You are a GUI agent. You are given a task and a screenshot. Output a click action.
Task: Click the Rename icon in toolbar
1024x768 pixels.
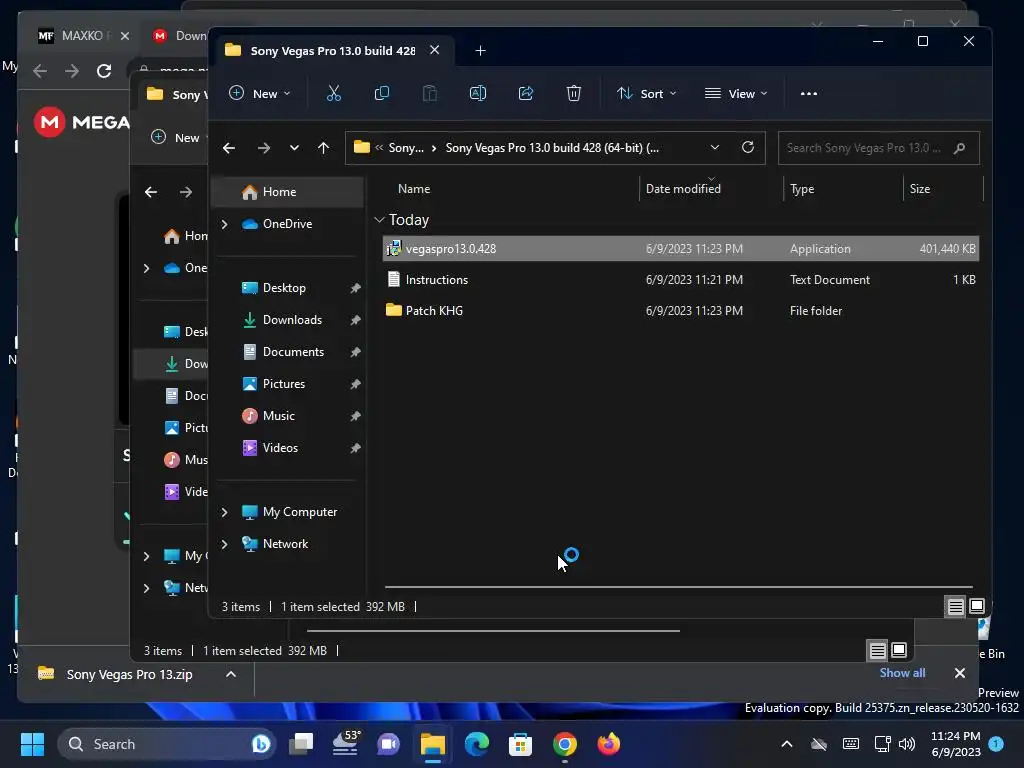[x=477, y=93]
